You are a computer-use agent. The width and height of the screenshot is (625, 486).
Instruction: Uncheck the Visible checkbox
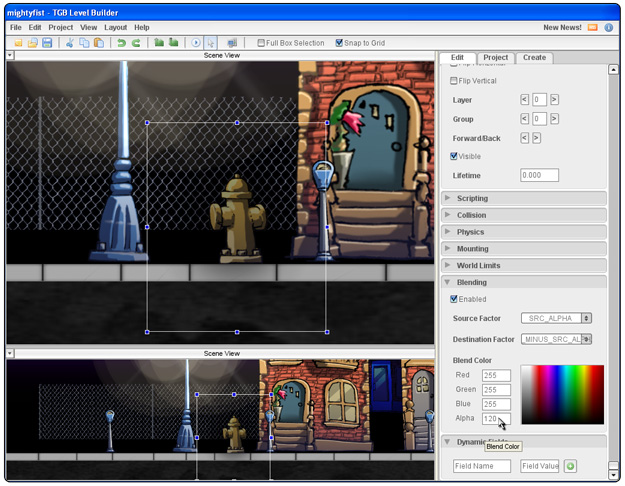[x=453, y=156]
